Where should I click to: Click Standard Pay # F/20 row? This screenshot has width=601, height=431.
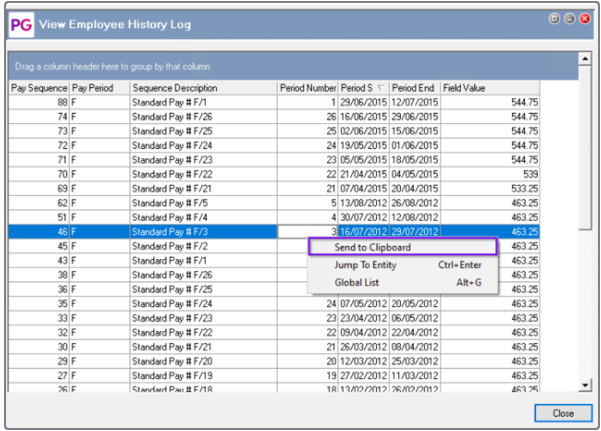(274, 361)
